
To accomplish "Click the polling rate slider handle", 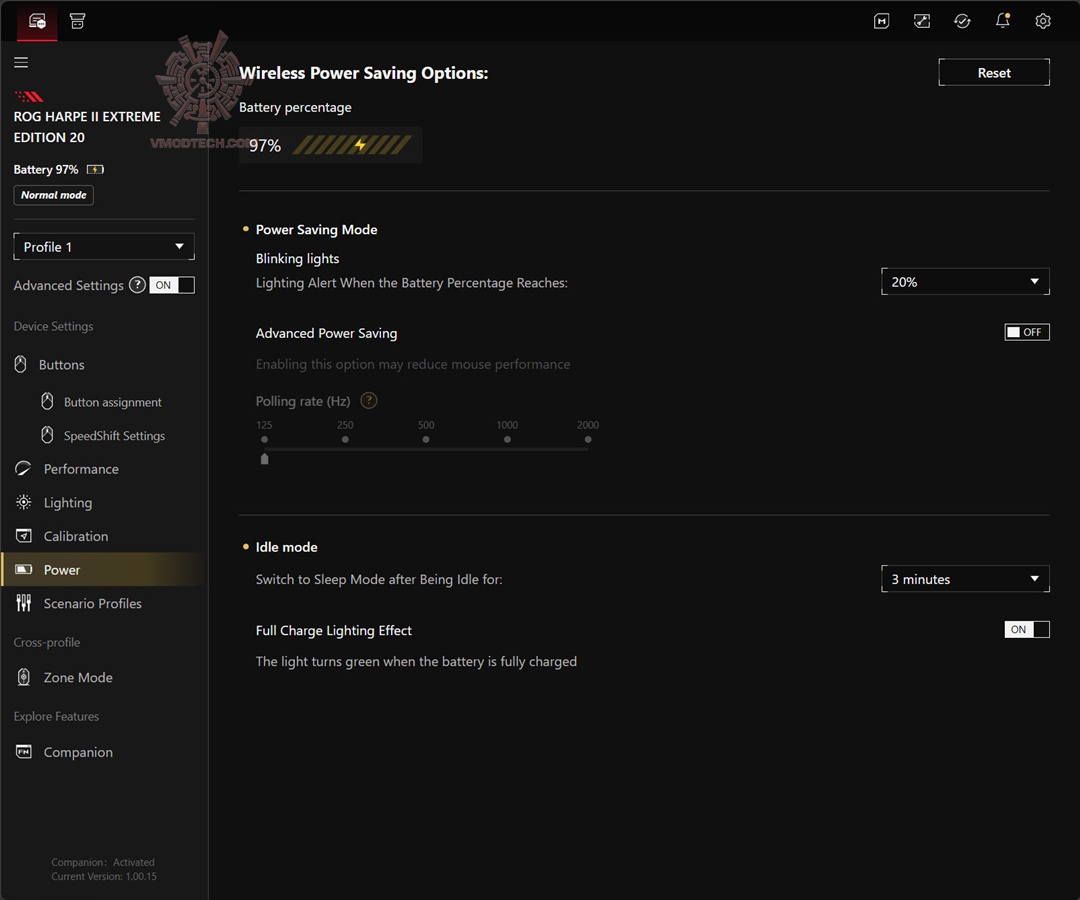I will click(264, 459).
